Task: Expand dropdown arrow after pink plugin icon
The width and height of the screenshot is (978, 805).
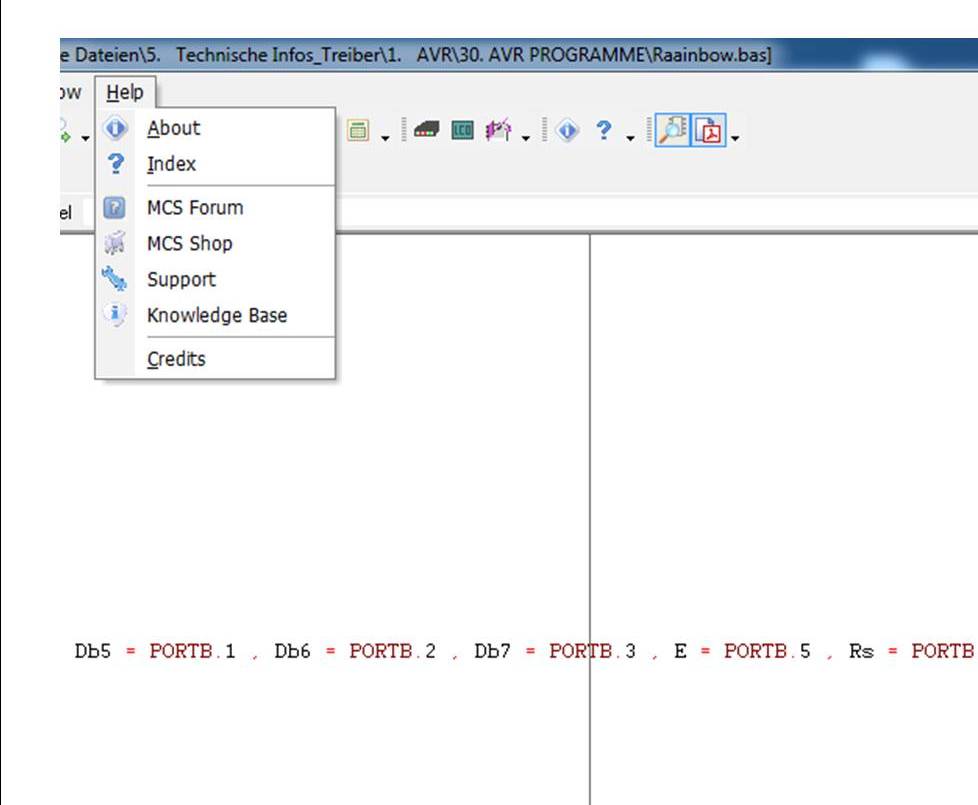Action: point(524,137)
